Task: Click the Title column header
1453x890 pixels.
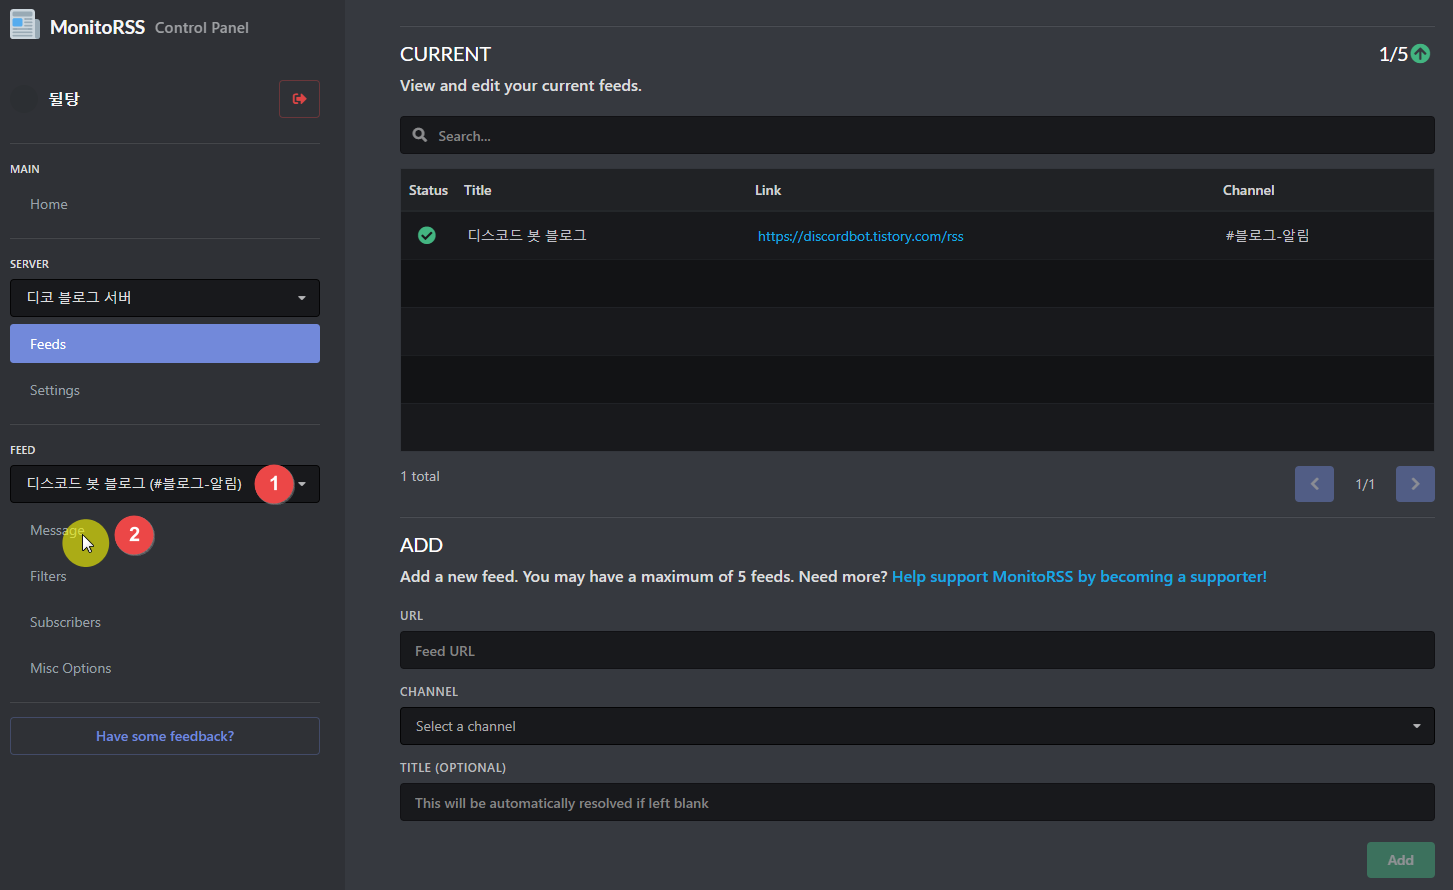Action: [477, 190]
